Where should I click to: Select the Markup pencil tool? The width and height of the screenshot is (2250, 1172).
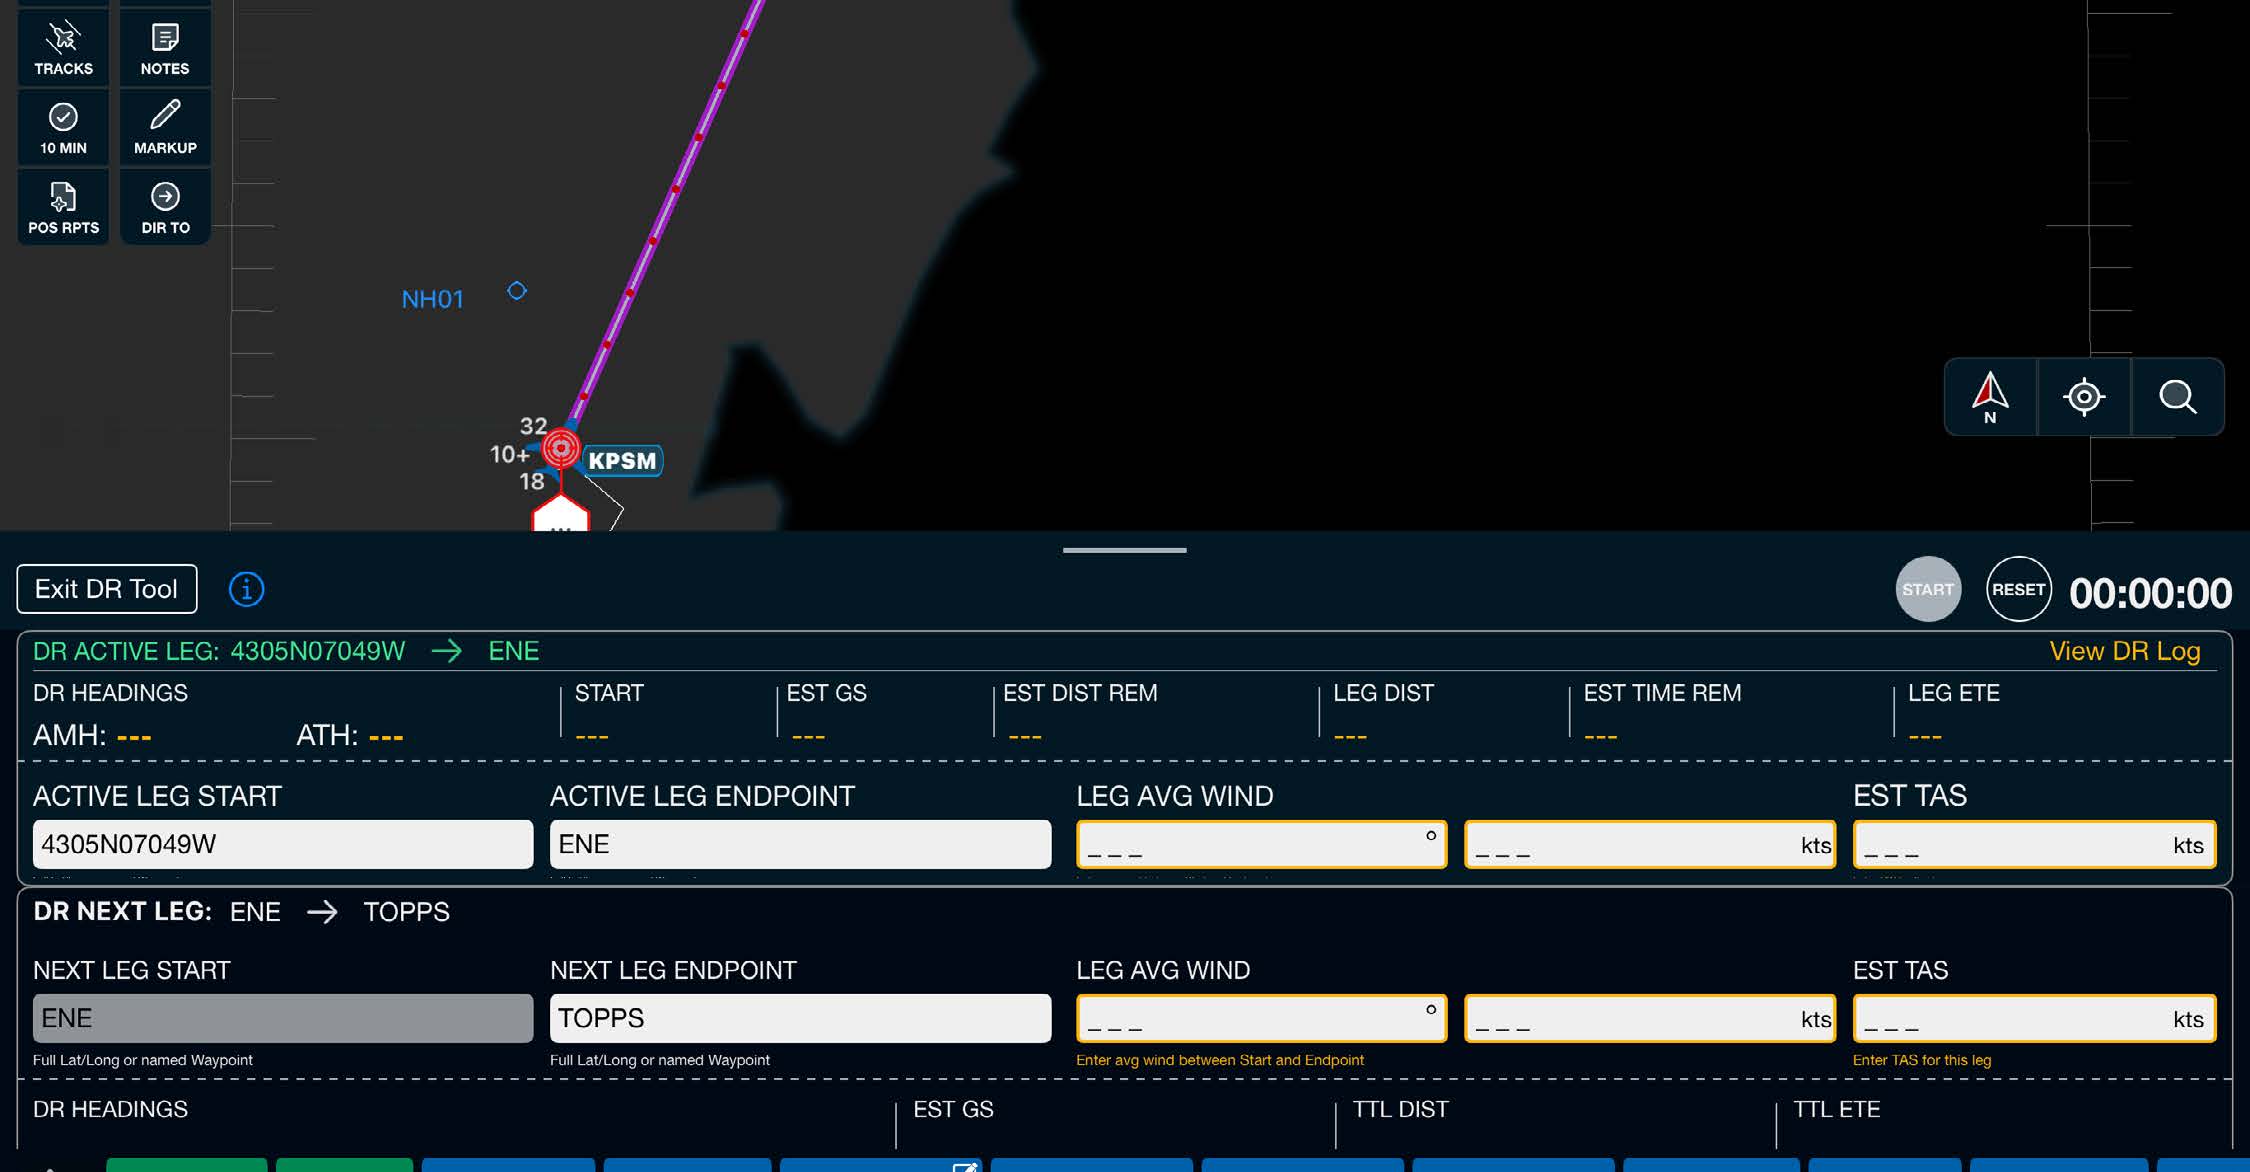165,127
